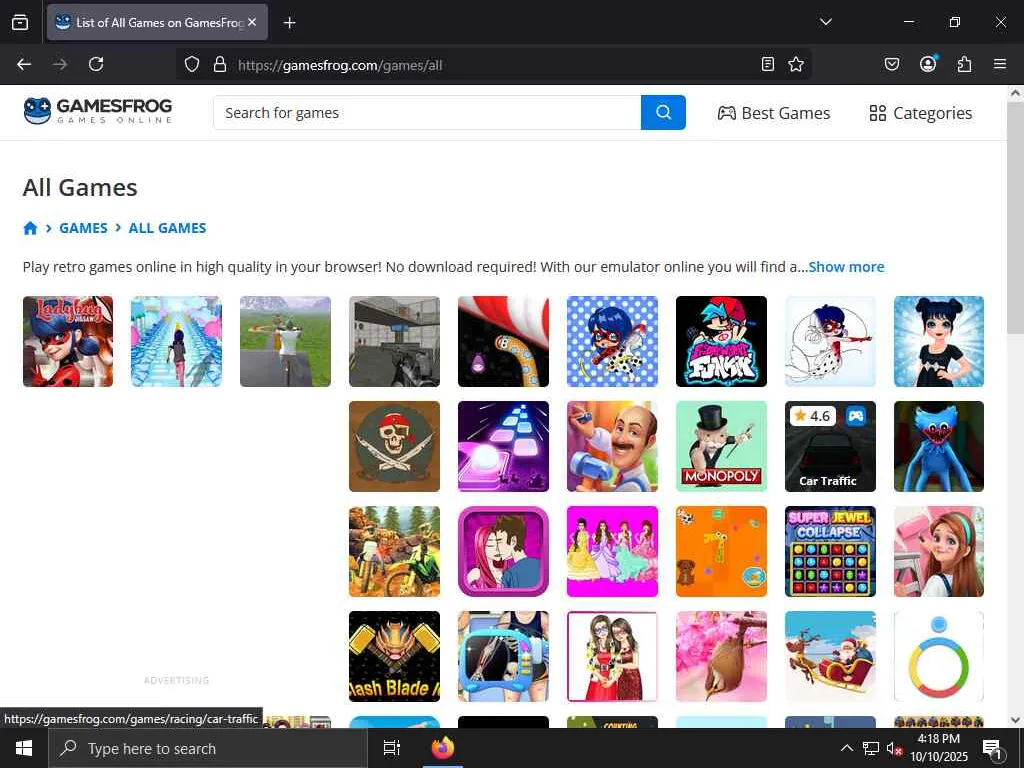Image resolution: width=1024 pixels, height=768 pixels.
Task: Open the Firefox account icon
Action: coord(928,64)
